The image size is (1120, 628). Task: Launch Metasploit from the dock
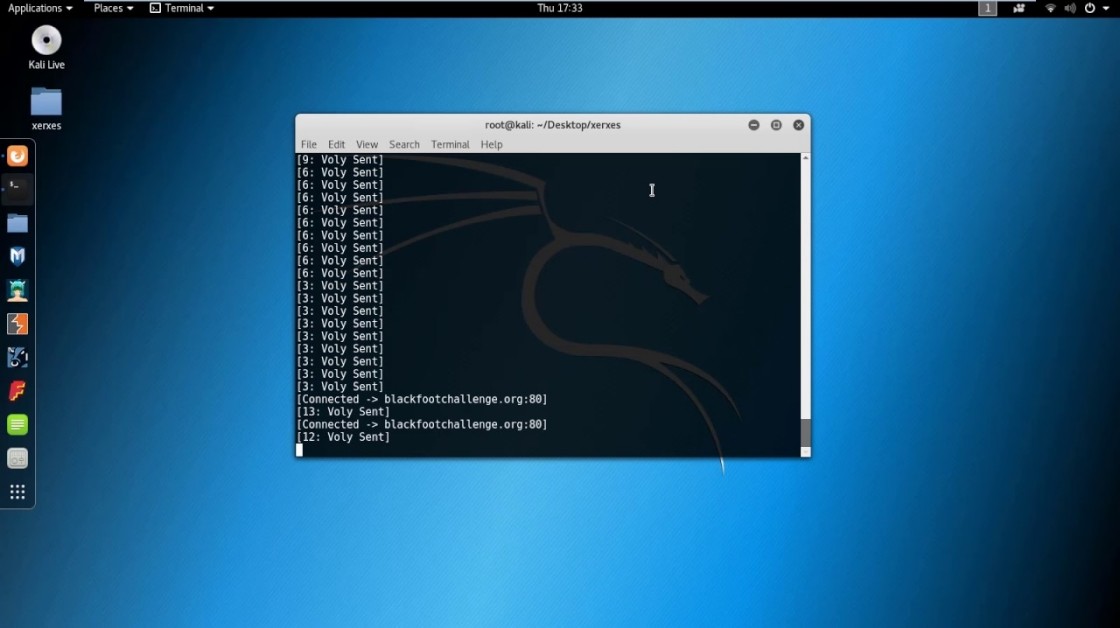pyautogui.click(x=17, y=256)
